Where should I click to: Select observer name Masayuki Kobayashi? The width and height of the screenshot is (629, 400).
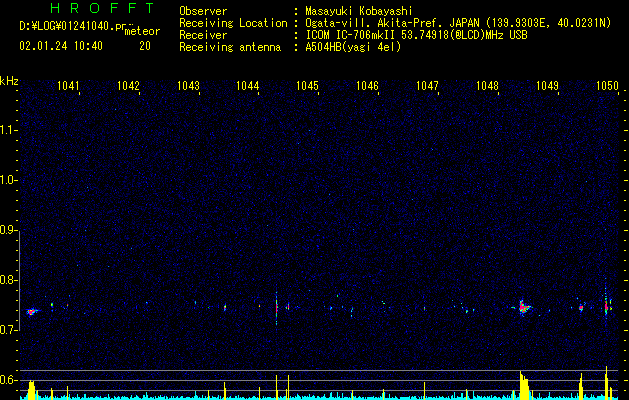[x=359, y=11]
